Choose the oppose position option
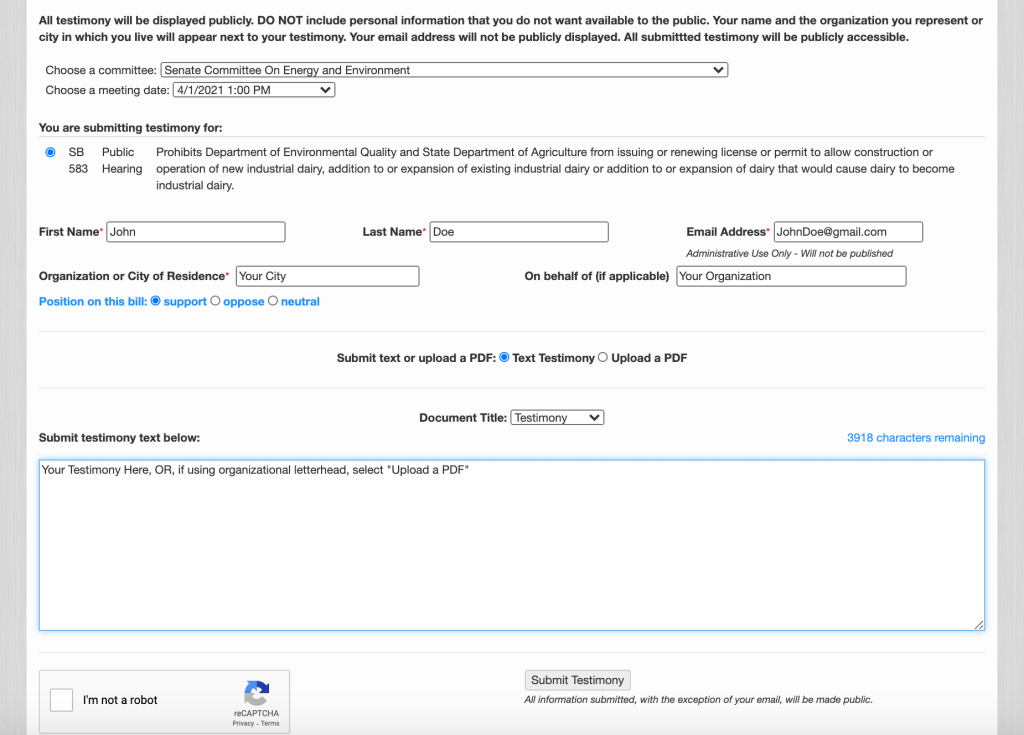This screenshot has height=735, width=1024. [x=215, y=301]
